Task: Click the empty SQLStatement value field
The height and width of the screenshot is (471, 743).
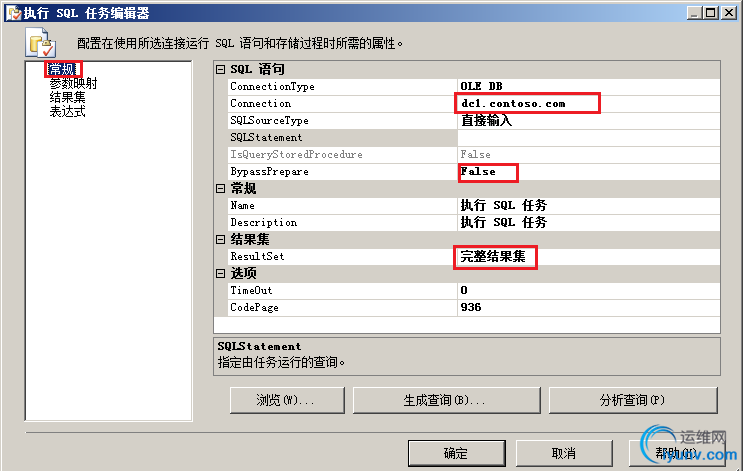Action: pos(588,137)
